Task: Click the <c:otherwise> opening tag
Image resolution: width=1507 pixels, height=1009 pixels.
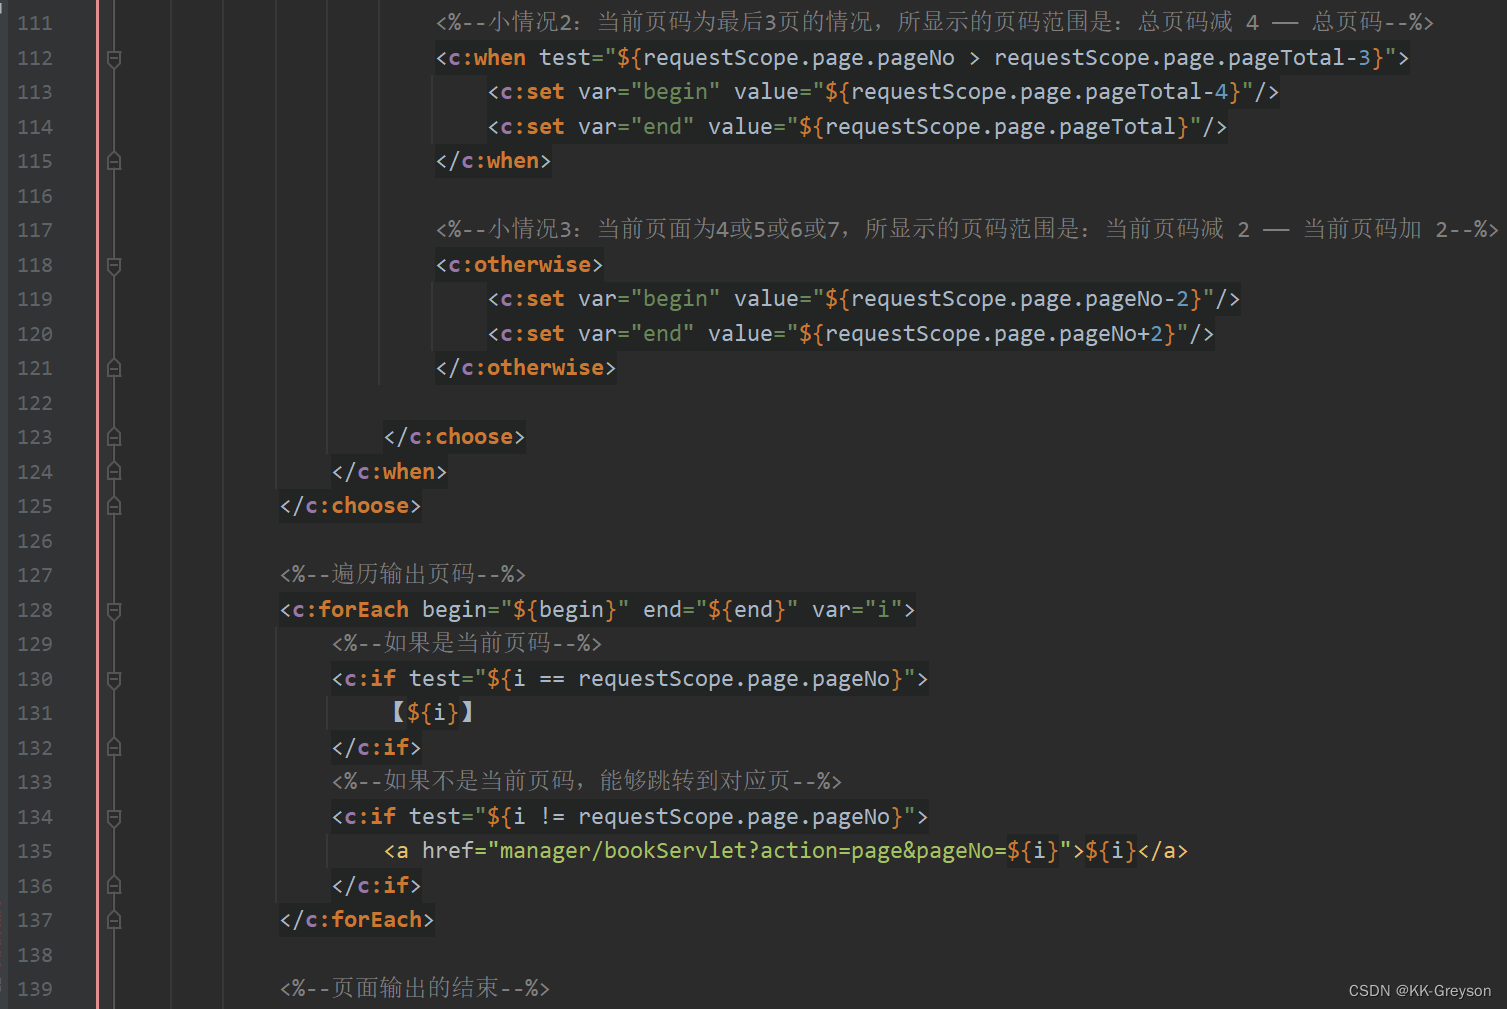Action: coord(519,265)
